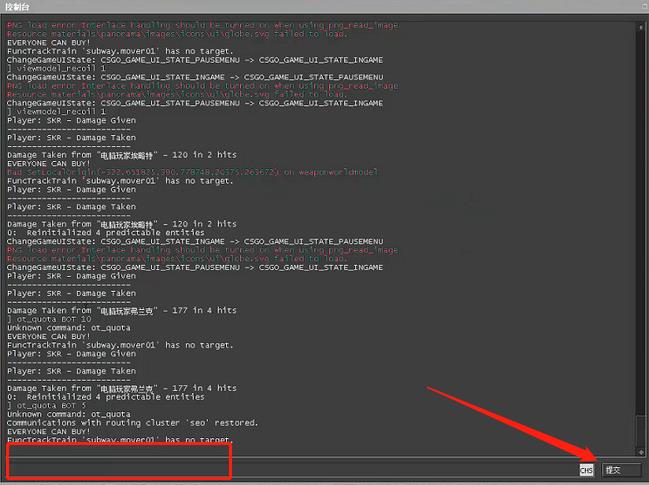Image resolution: width=649 pixels, height=485 pixels.
Task: Click the scrollbar down arrow
Action: (640, 450)
